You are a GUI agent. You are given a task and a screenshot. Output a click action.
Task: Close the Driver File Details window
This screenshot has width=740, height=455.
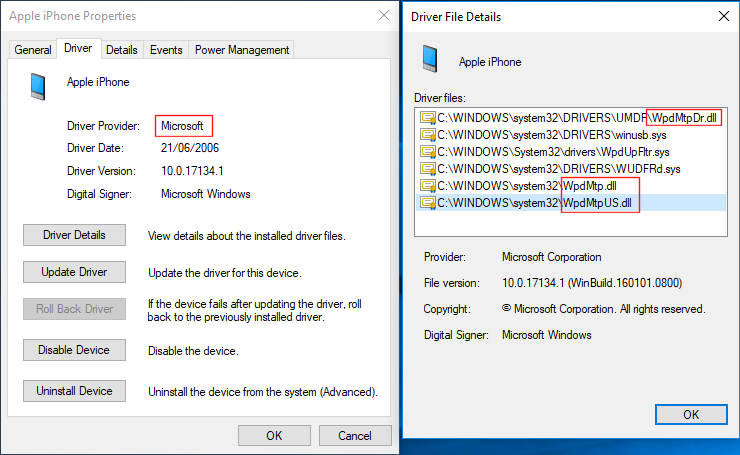[x=724, y=17]
